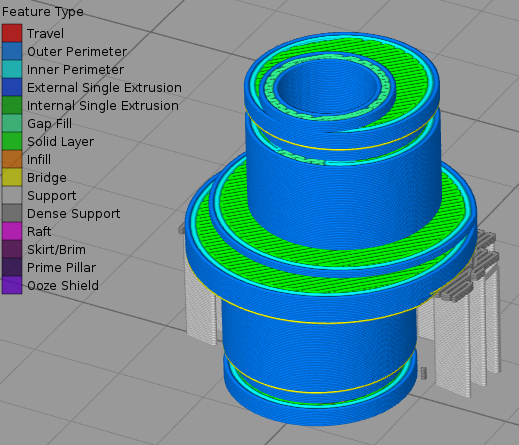Click the Skirt/Brim purple swatch
Image resolution: width=519 pixels, height=445 pixels.
(x=12, y=249)
